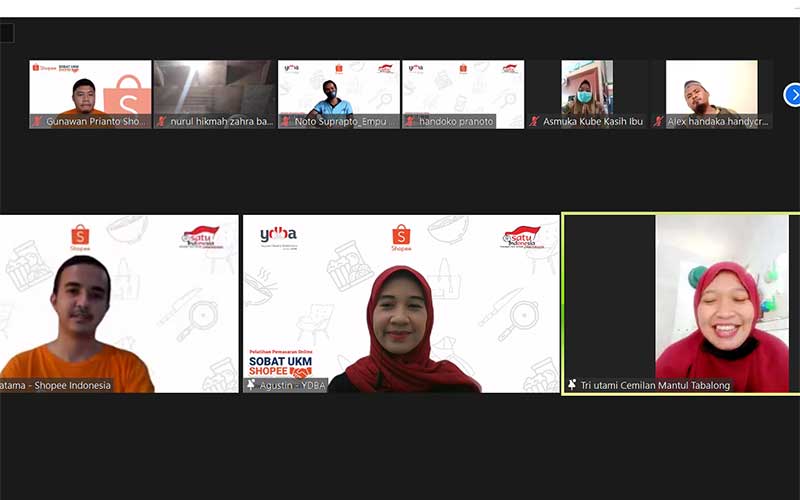Select nurul hikmah zahra's video thumbnail
The height and width of the screenshot is (500, 800).
tap(214, 88)
